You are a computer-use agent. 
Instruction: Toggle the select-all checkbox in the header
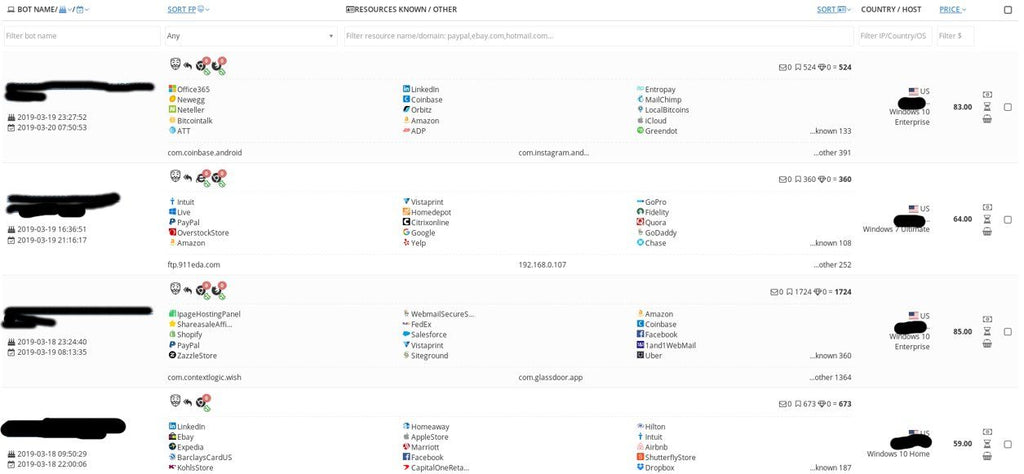(x=1007, y=9)
